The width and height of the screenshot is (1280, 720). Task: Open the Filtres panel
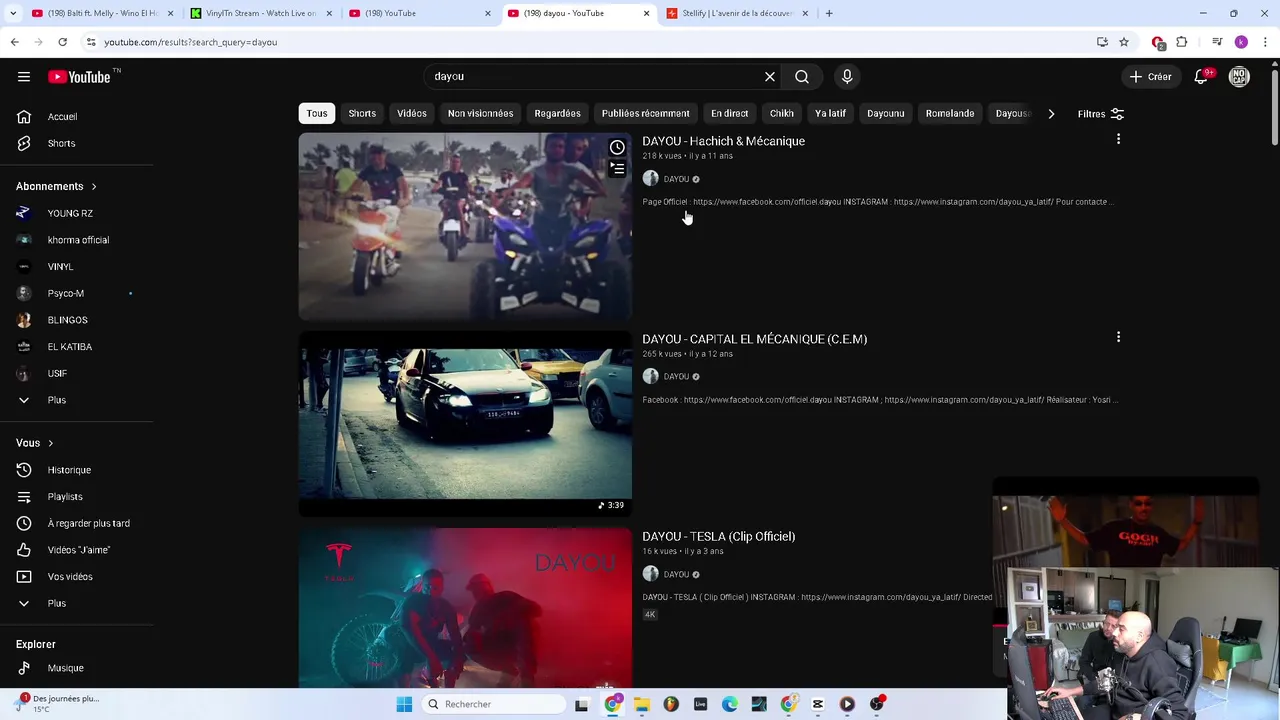[1100, 114]
